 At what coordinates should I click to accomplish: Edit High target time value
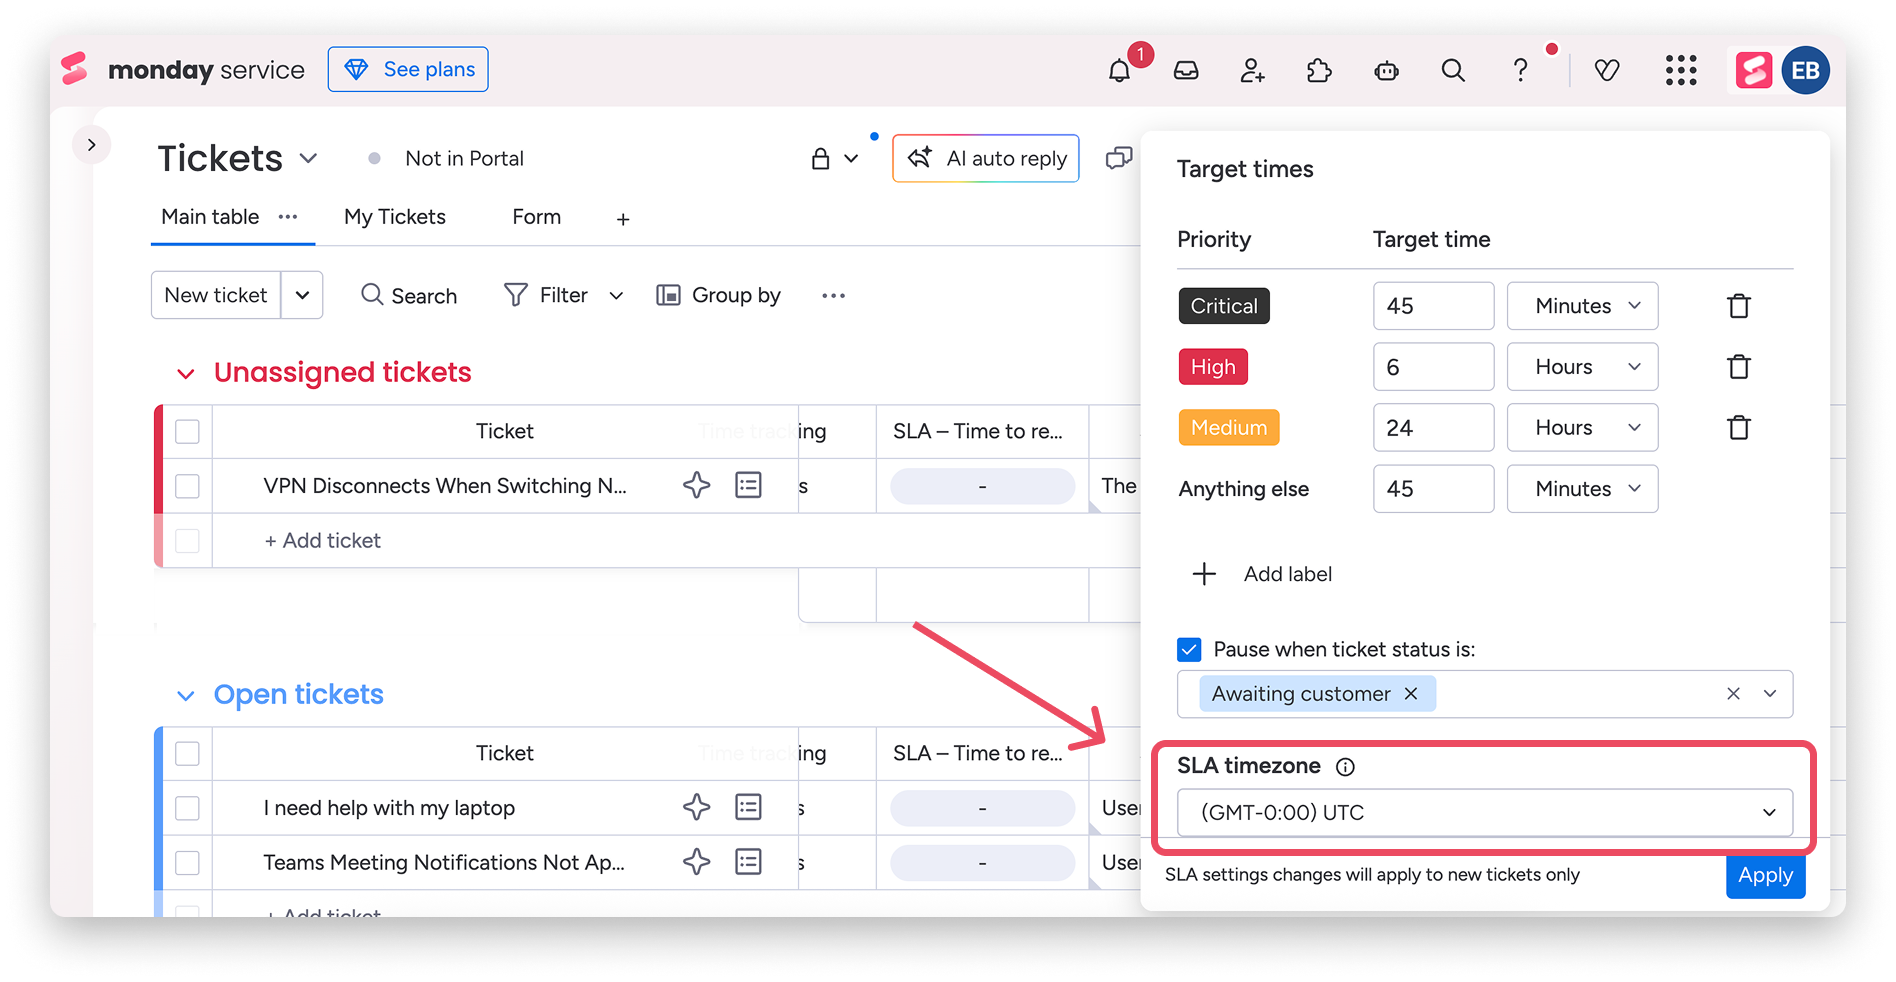coord(1433,367)
